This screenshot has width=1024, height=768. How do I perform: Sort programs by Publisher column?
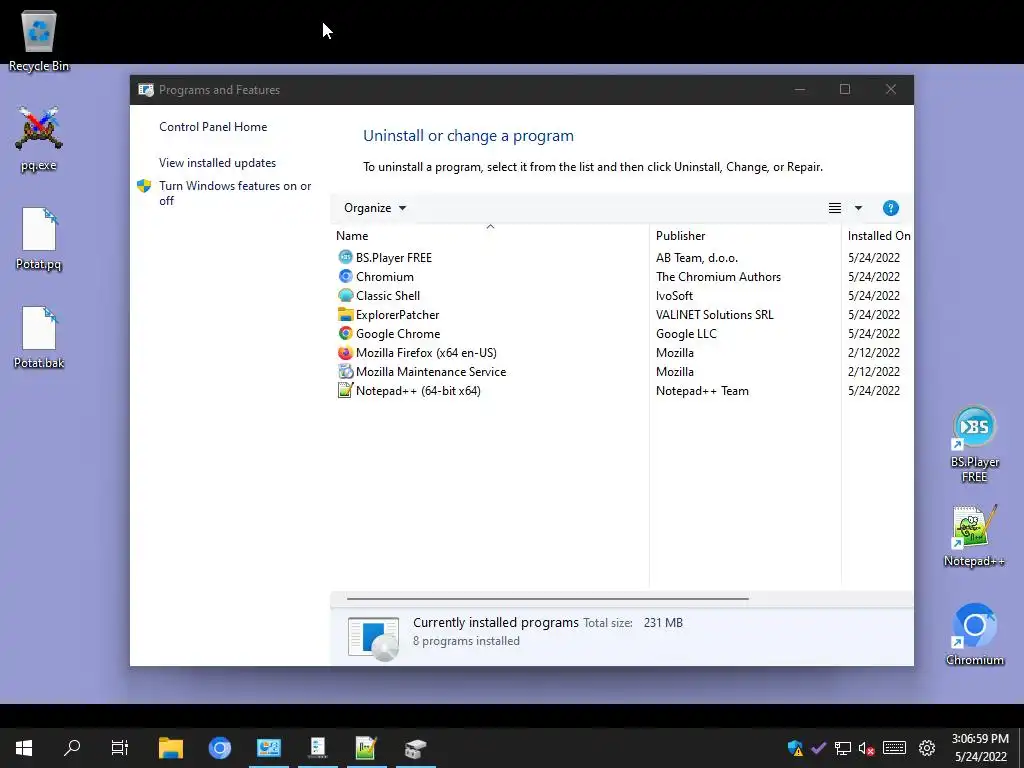point(745,235)
